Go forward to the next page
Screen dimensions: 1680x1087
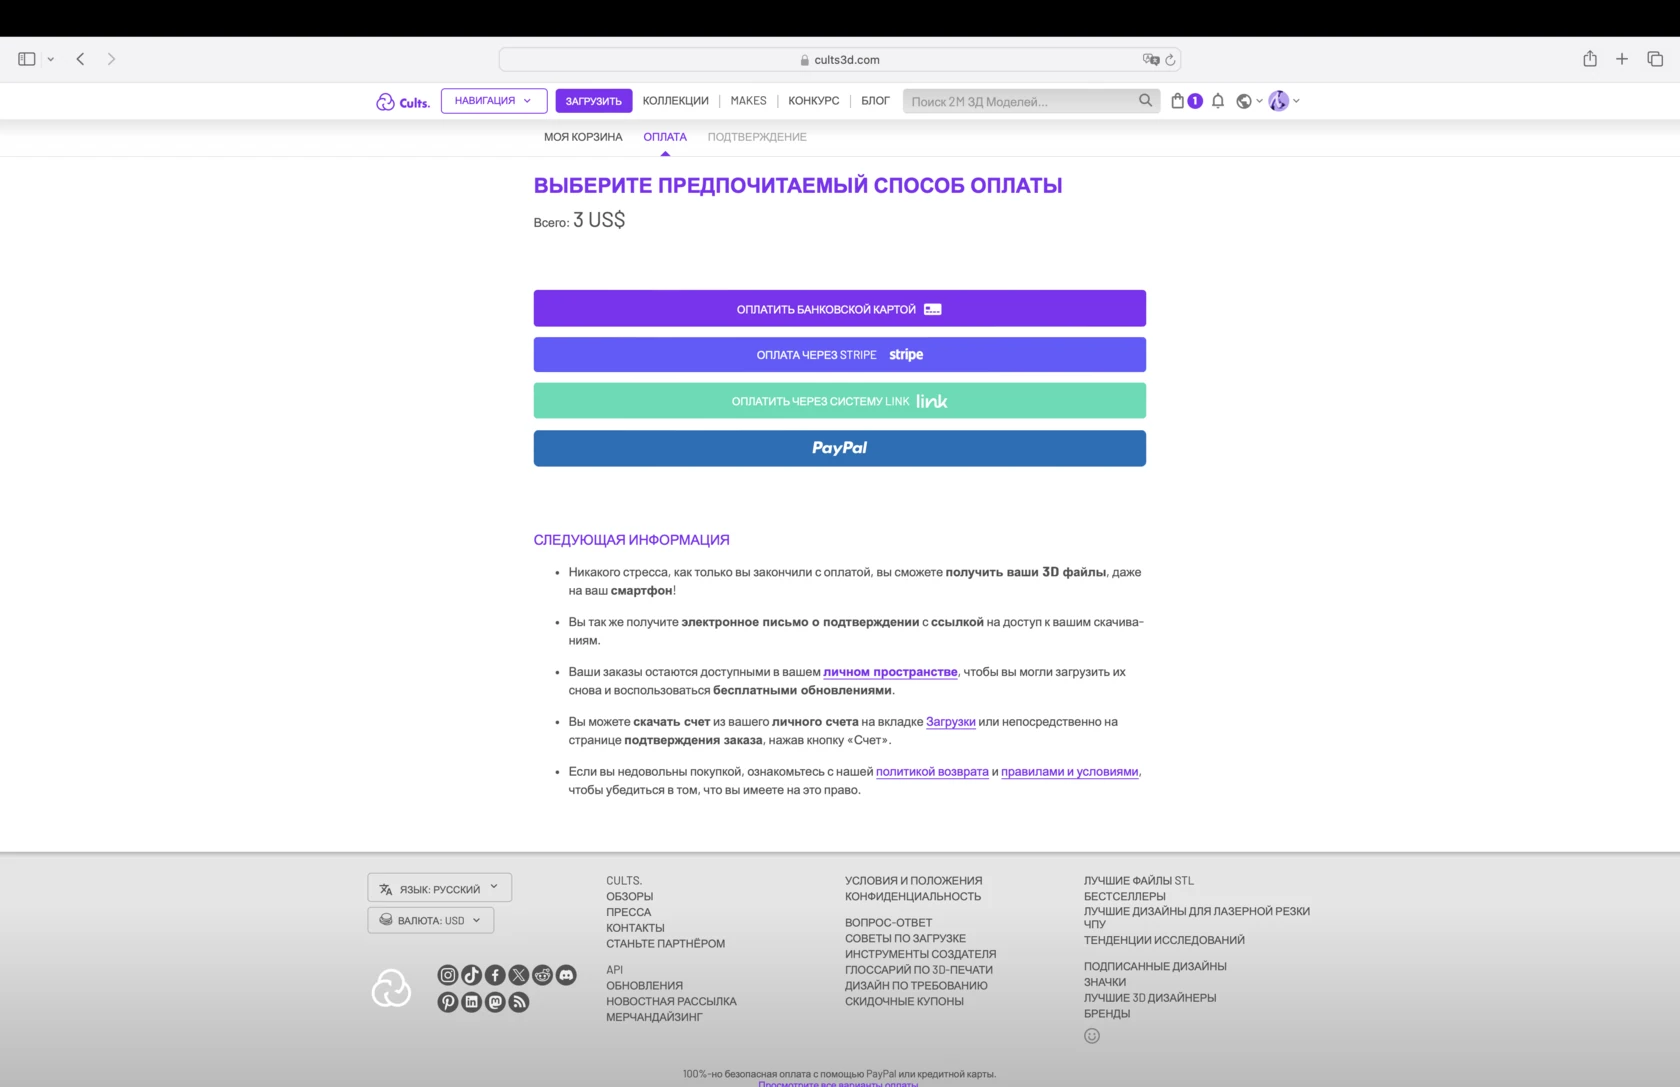tap(111, 59)
